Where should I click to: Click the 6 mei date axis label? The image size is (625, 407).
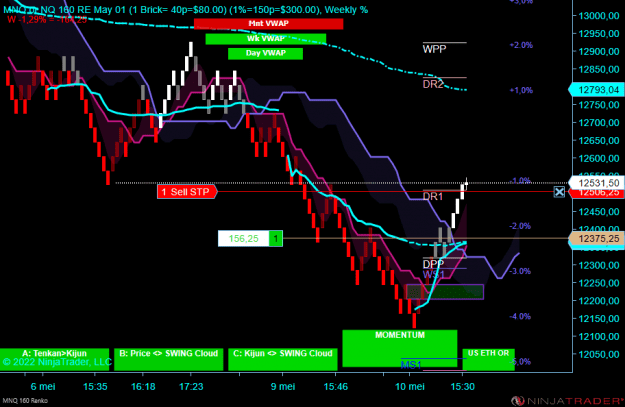[43, 387]
